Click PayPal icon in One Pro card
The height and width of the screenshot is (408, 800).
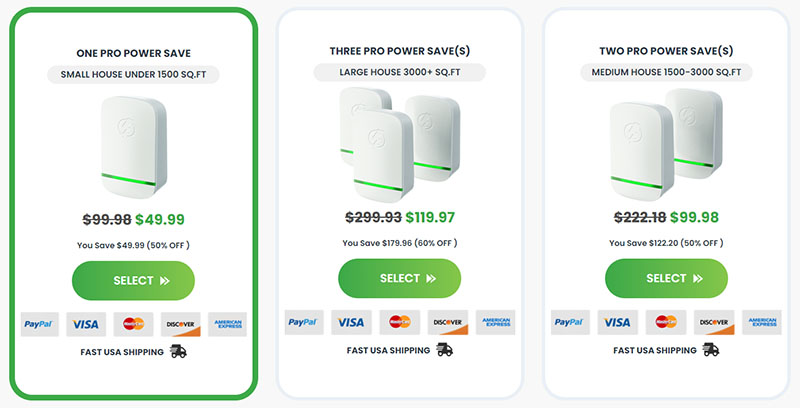40,324
